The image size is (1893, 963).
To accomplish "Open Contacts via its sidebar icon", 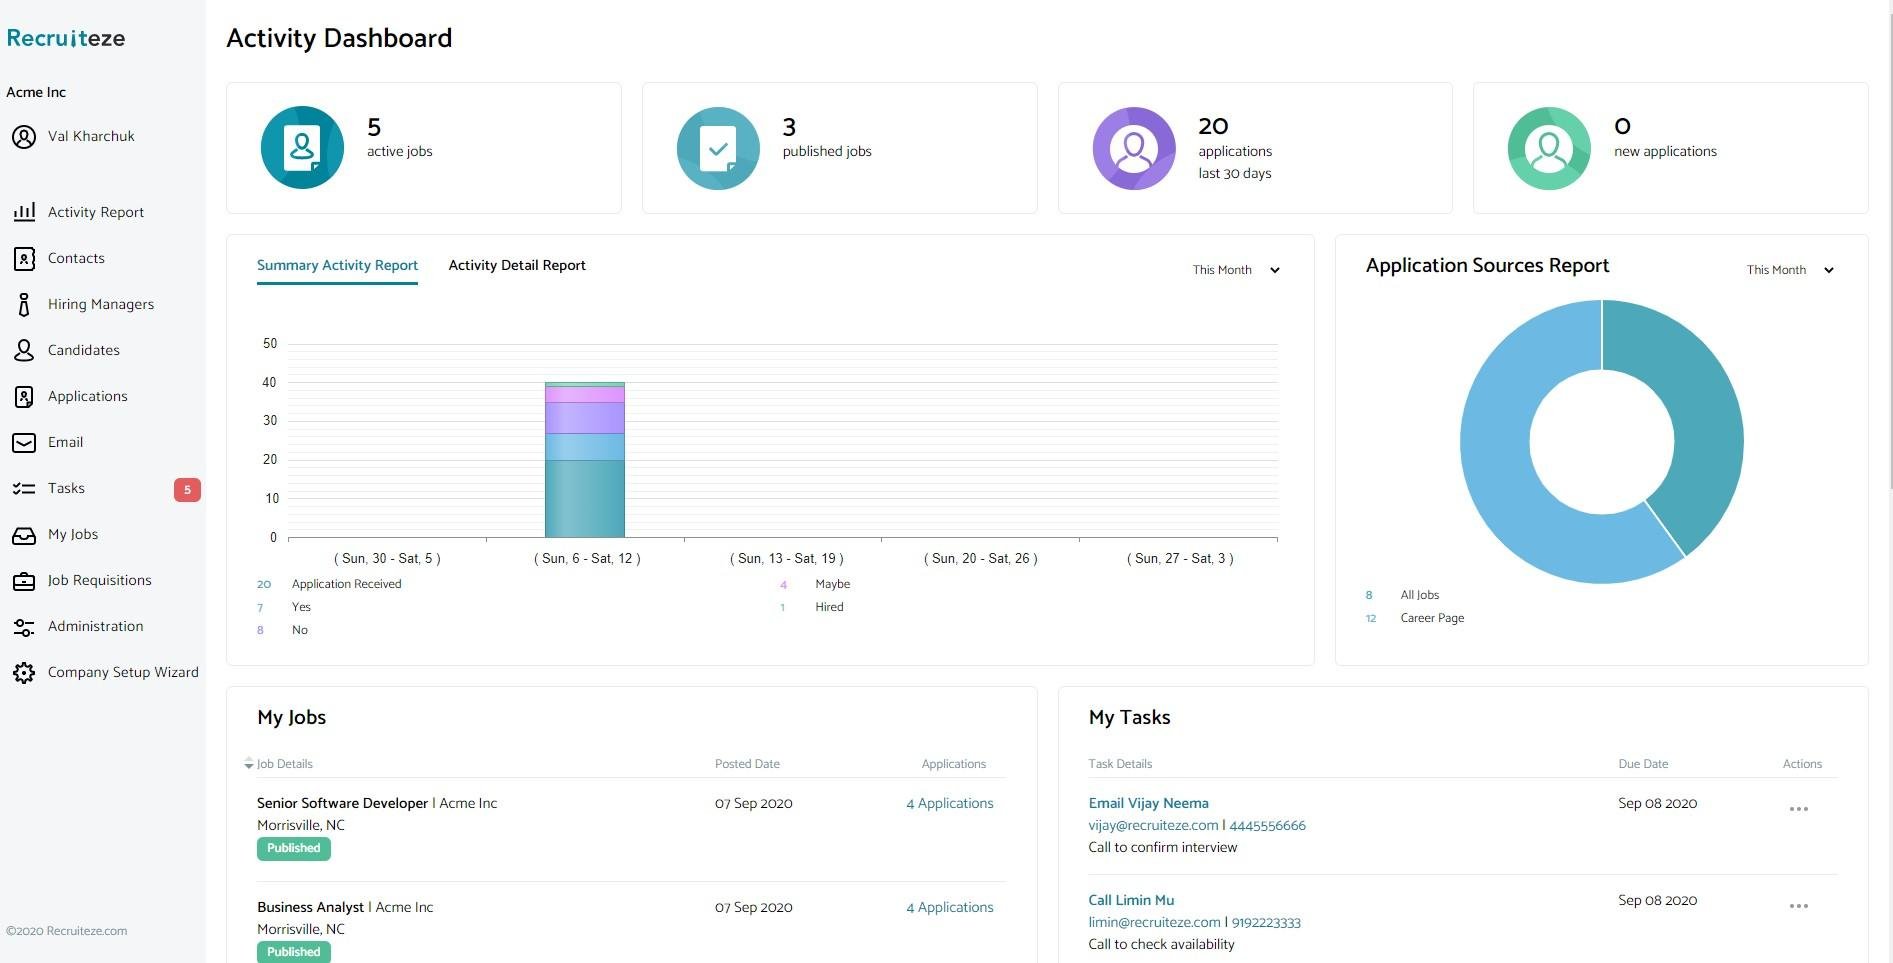I will tap(24, 258).
